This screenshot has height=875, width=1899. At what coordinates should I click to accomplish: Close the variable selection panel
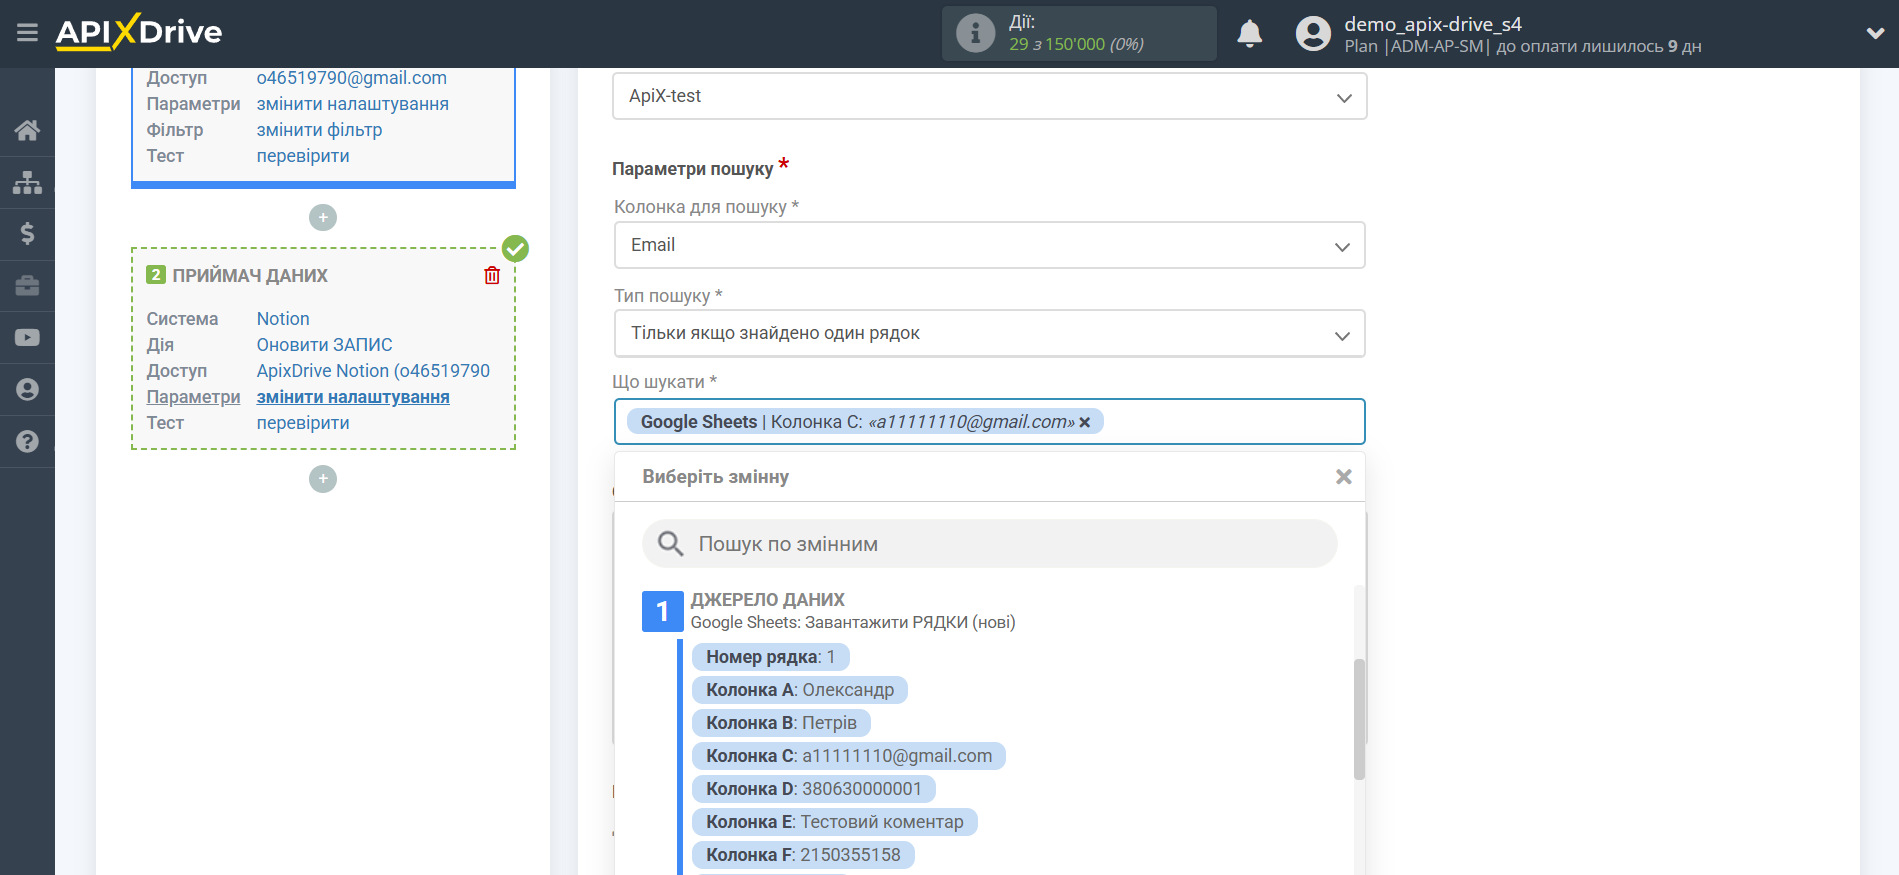pyautogui.click(x=1344, y=477)
